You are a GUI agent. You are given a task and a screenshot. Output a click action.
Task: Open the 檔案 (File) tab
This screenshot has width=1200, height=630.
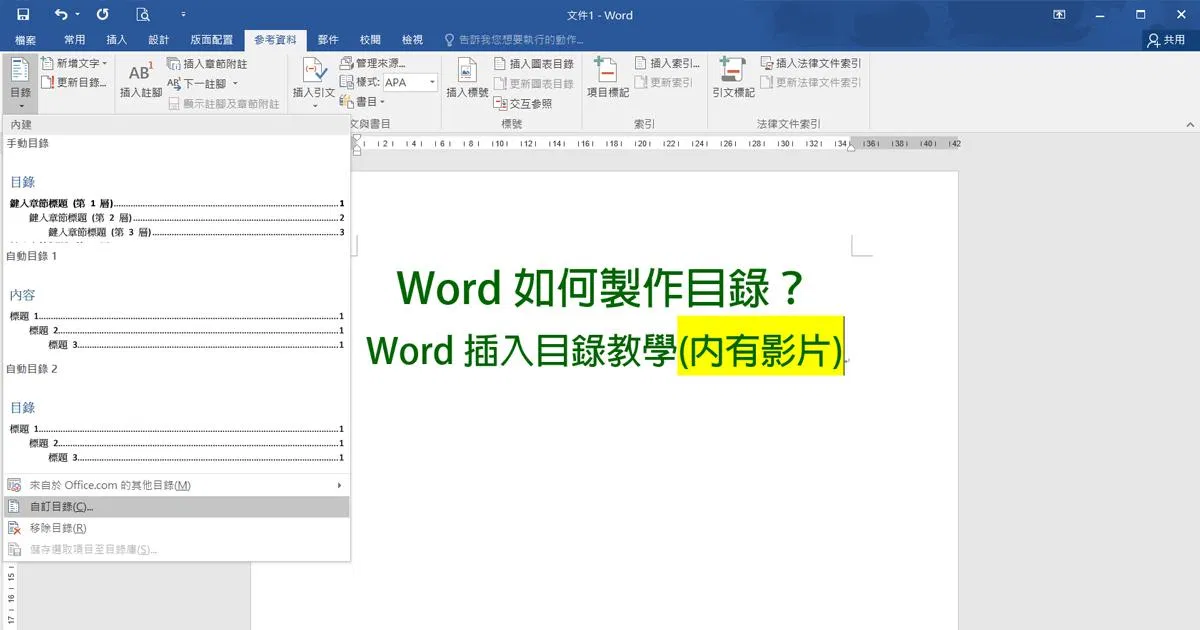[x=26, y=40]
